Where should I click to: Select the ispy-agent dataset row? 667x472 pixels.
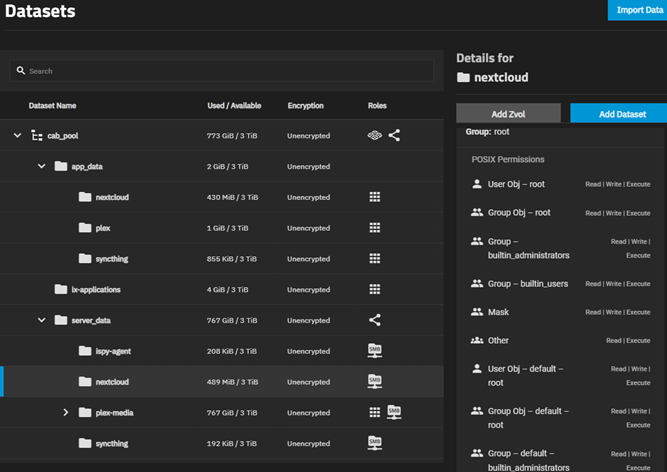click(222, 351)
